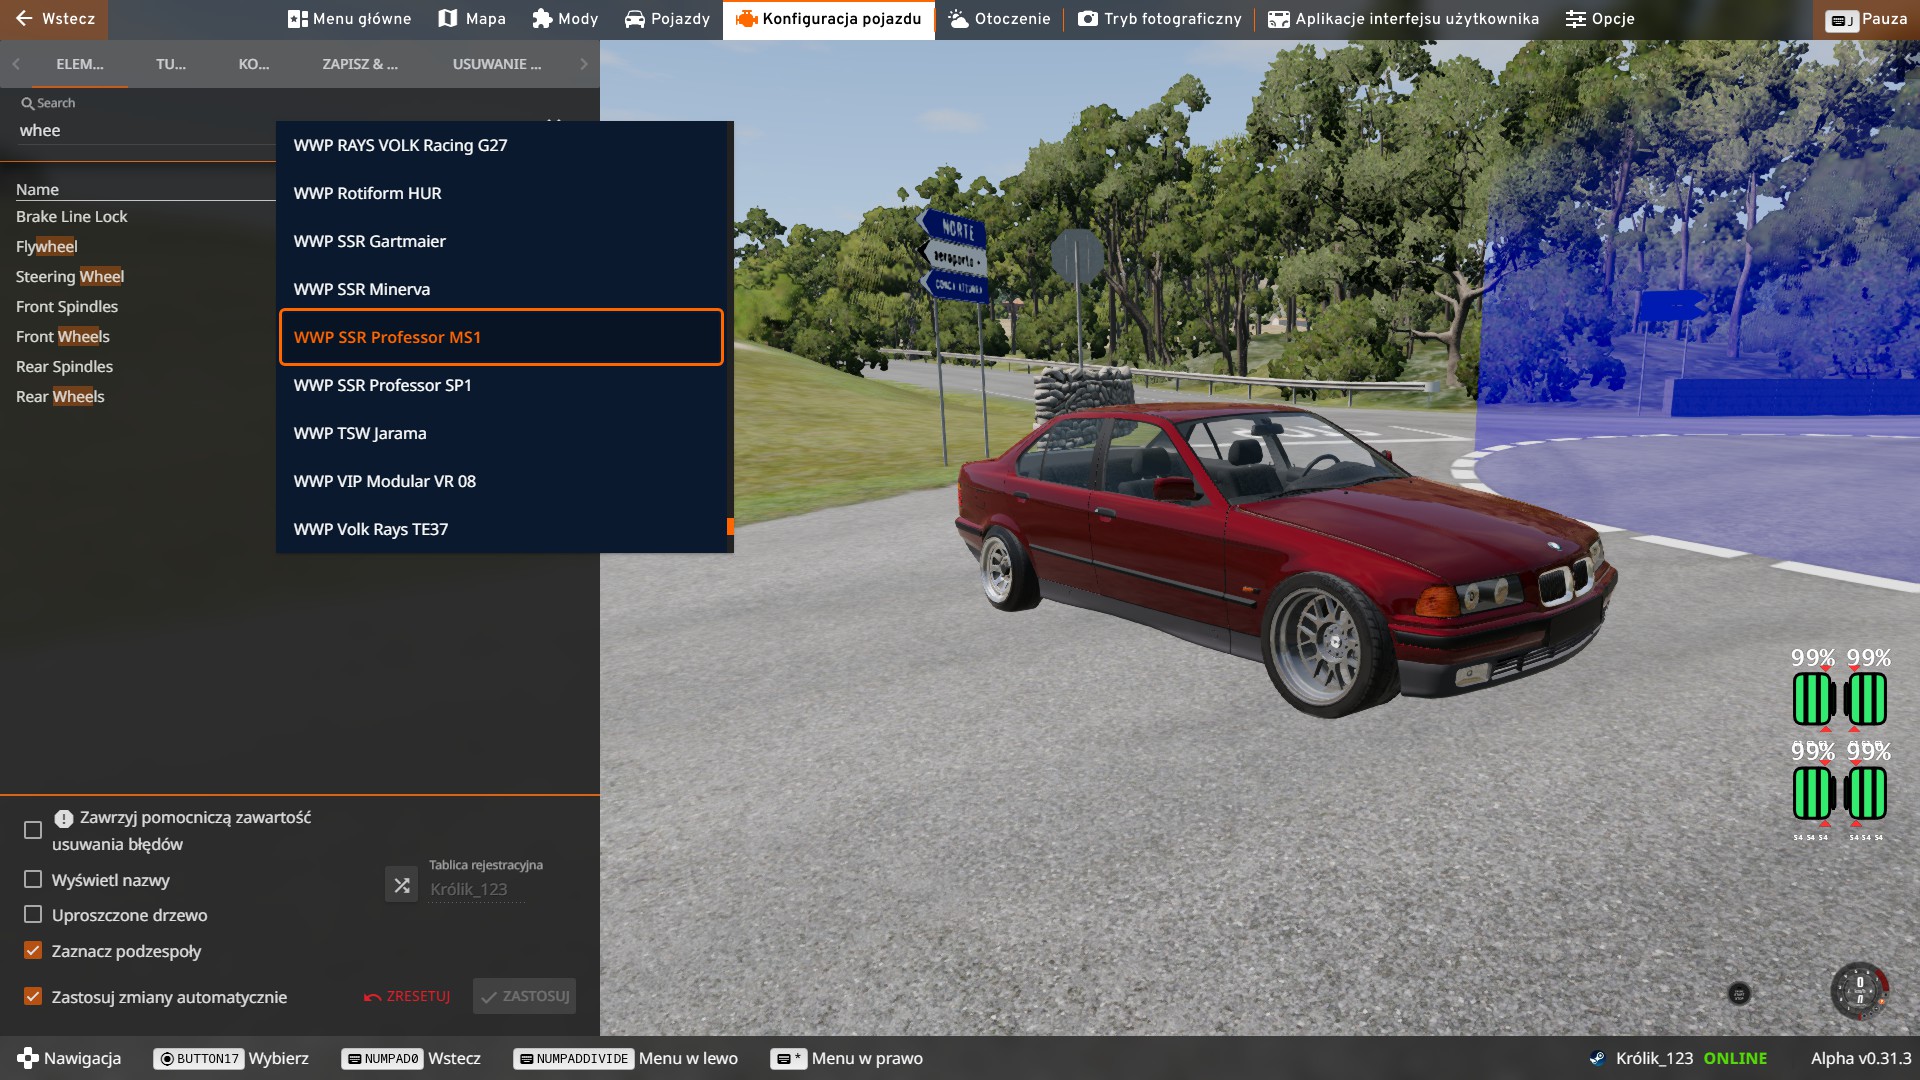The height and width of the screenshot is (1080, 1920).
Task: Click the search magnifier icon
Action: pyautogui.click(x=27, y=103)
